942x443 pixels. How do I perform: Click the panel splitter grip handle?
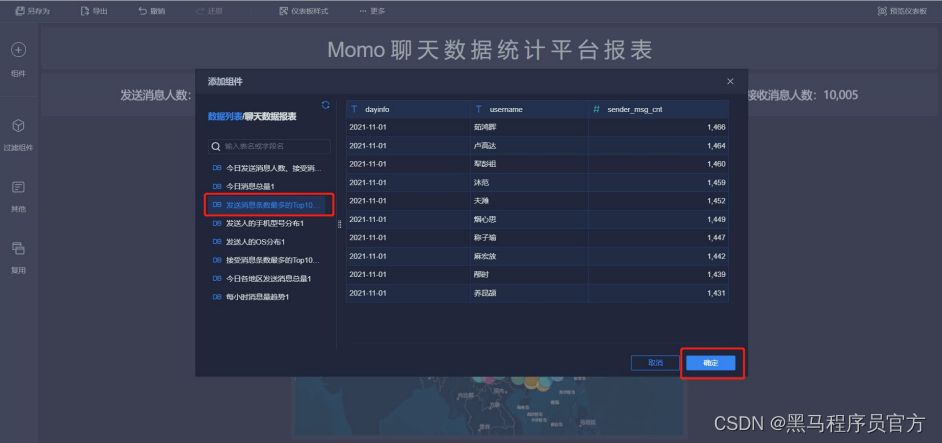point(339,224)
